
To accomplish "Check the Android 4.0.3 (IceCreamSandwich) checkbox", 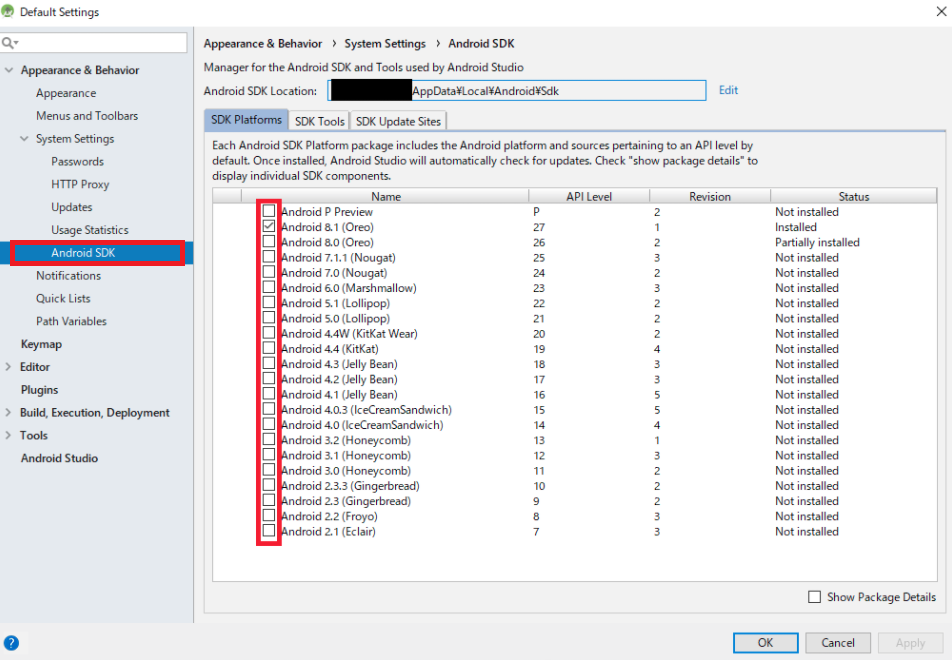I will pyautogui.click(x=269, y=409).
